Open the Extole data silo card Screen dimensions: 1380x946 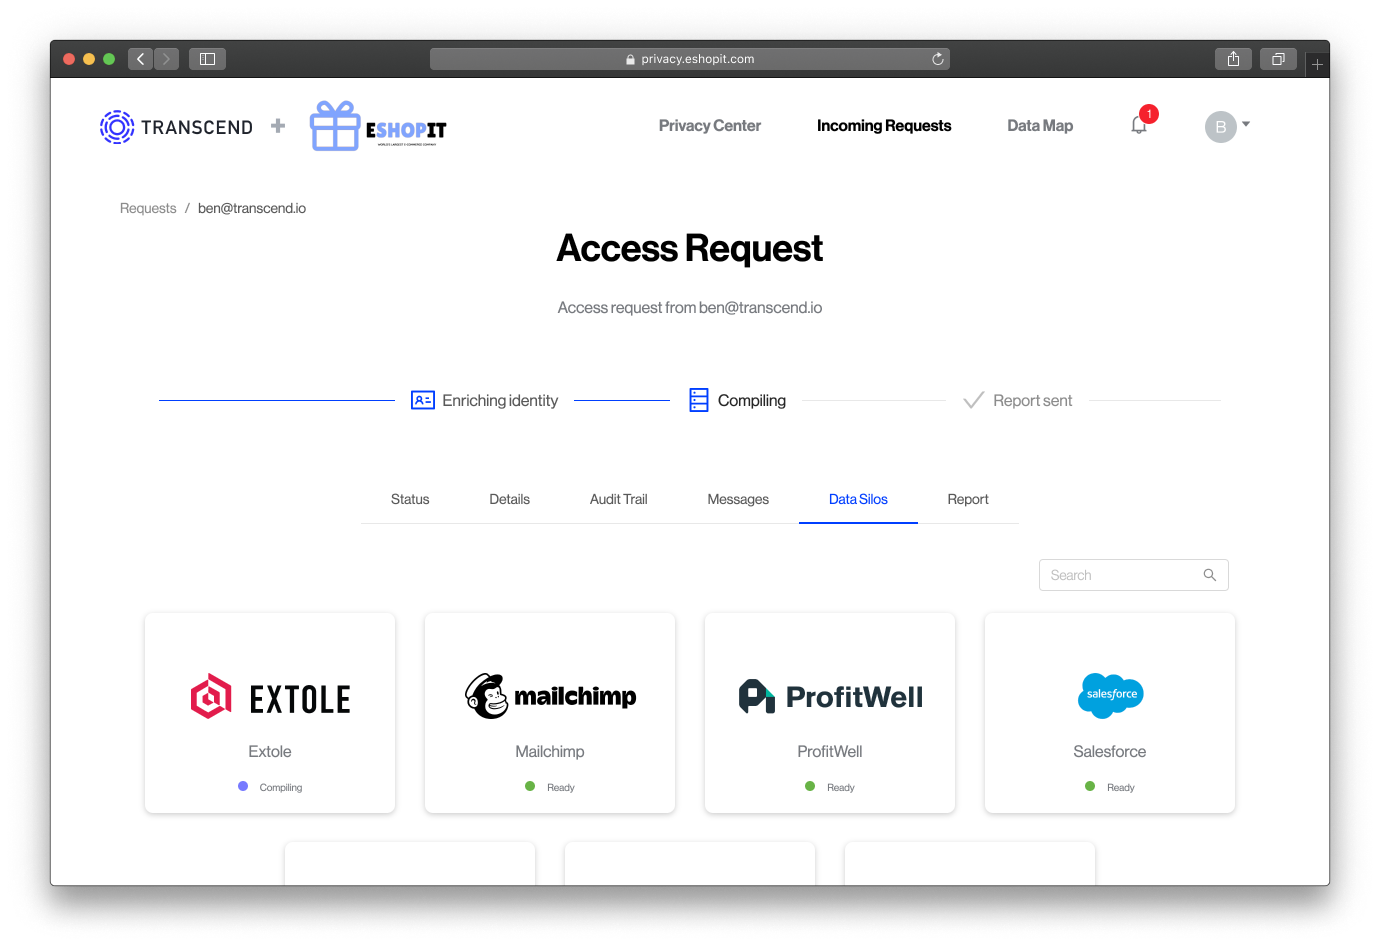coord(270,713)
